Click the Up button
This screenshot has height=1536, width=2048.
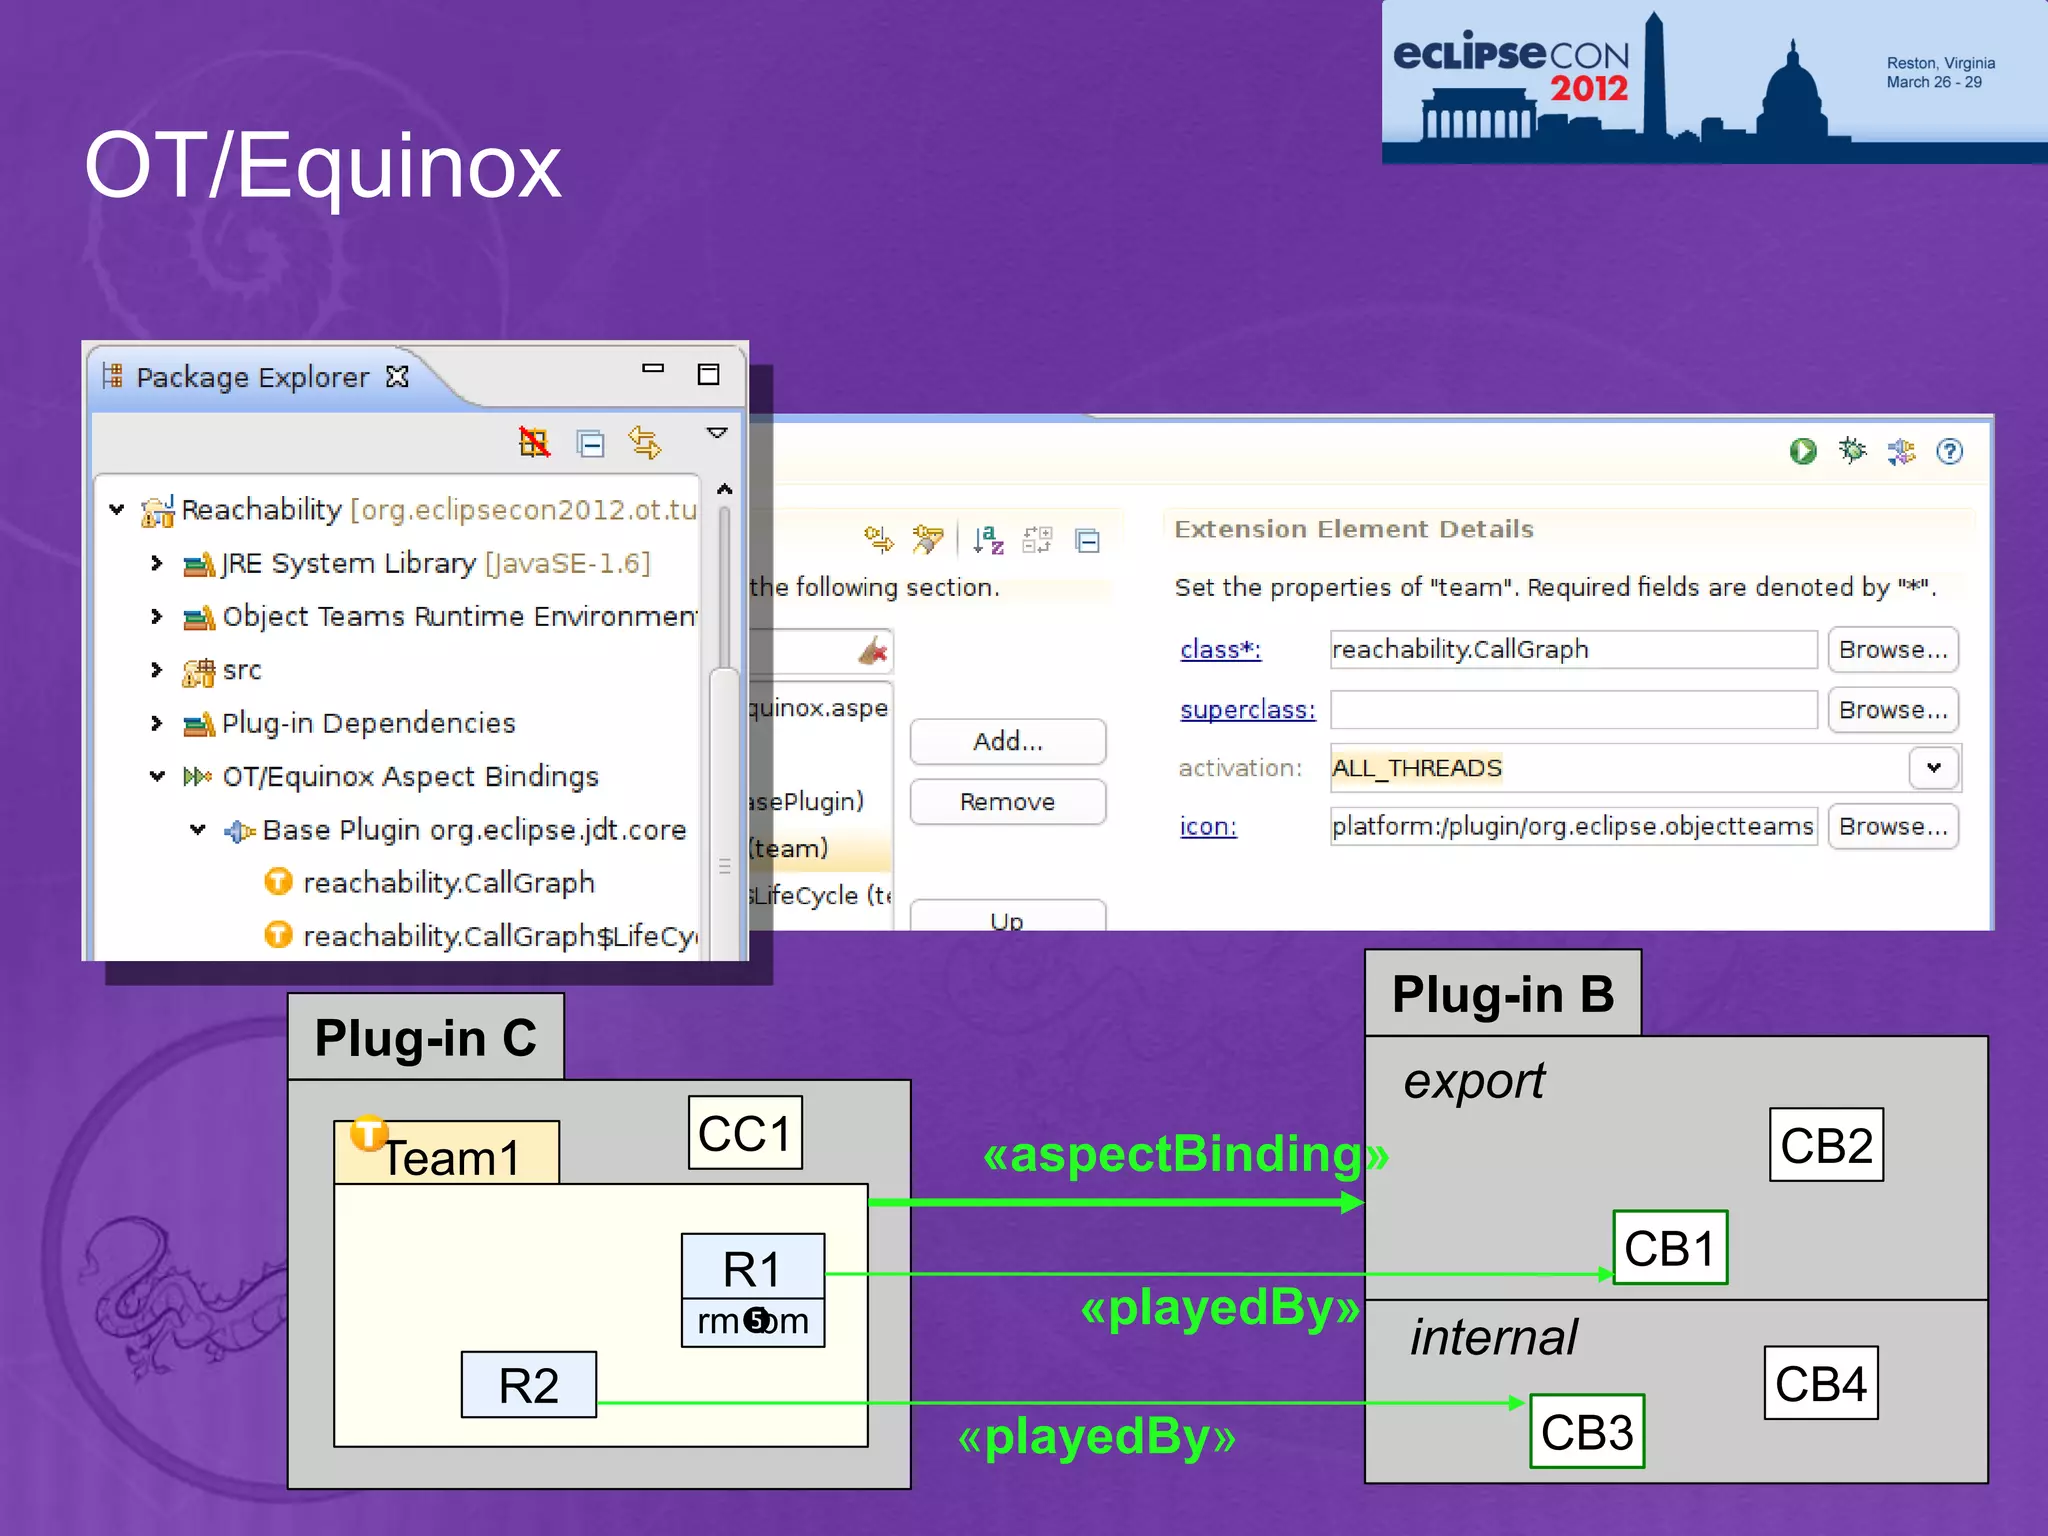coord(1008,917)
